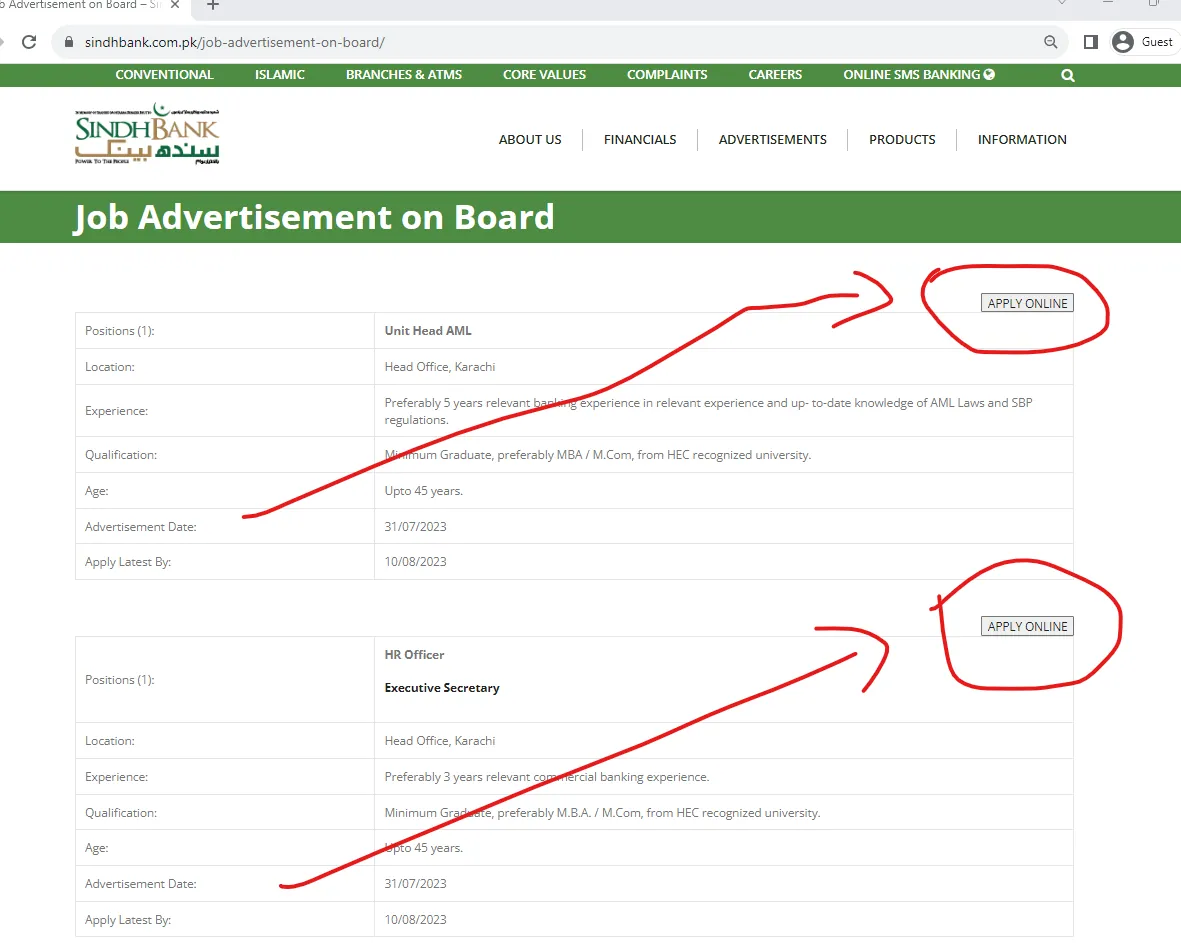Apply online for Unit Head AML
Image resolution: width=1181 pixels, height=943 pixels.
[1027, 303]
